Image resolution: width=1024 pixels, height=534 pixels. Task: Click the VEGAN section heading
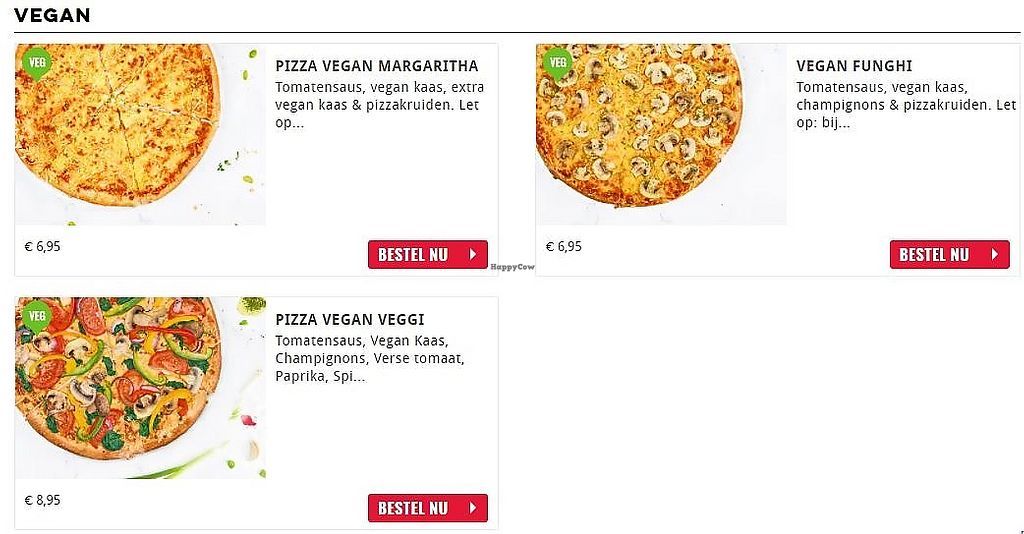point(52,15)
